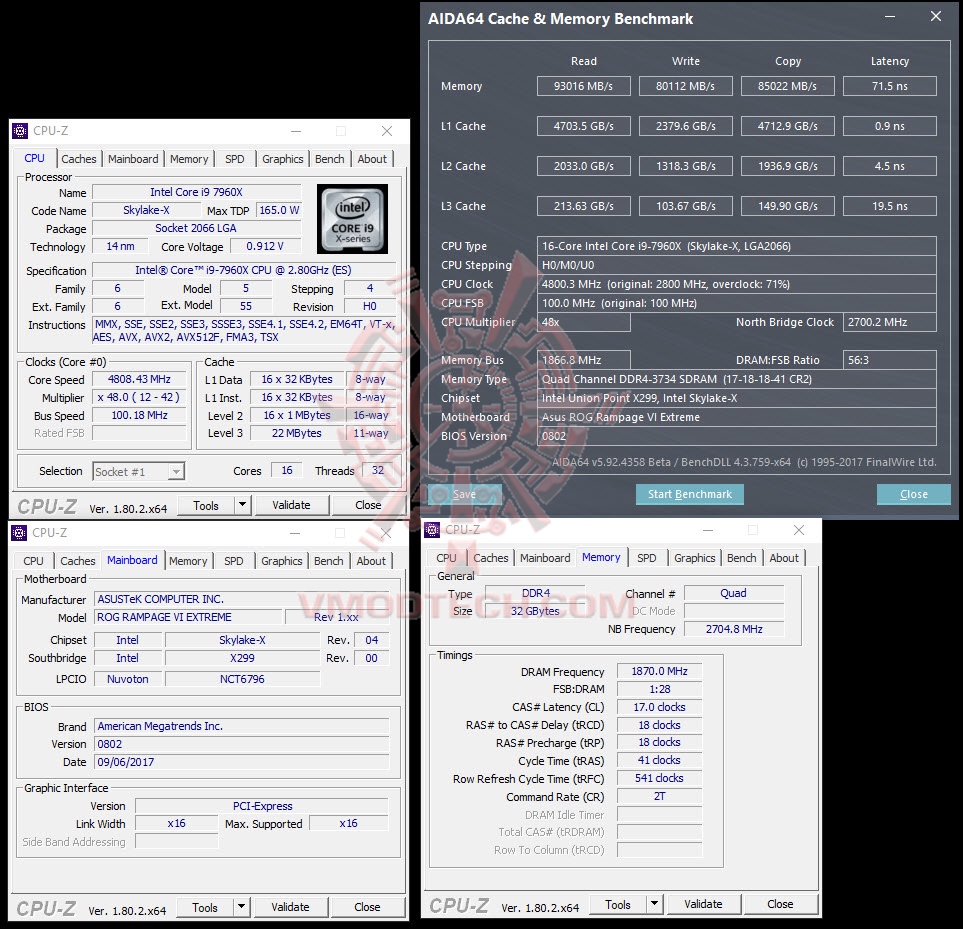963x929 pixels.
Task: Click Core Voltage value 0.912 V
Action: point(265,246)
